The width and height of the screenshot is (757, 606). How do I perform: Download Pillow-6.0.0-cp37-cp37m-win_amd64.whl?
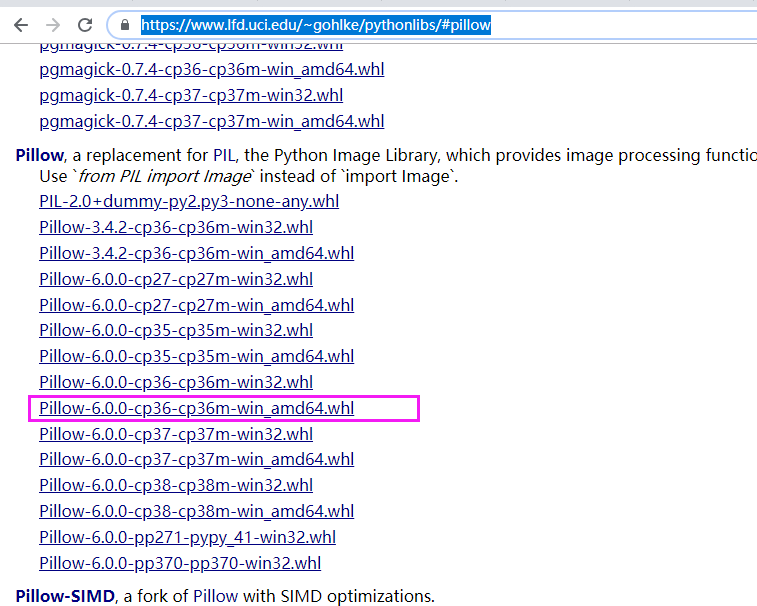tap(196, 459)
